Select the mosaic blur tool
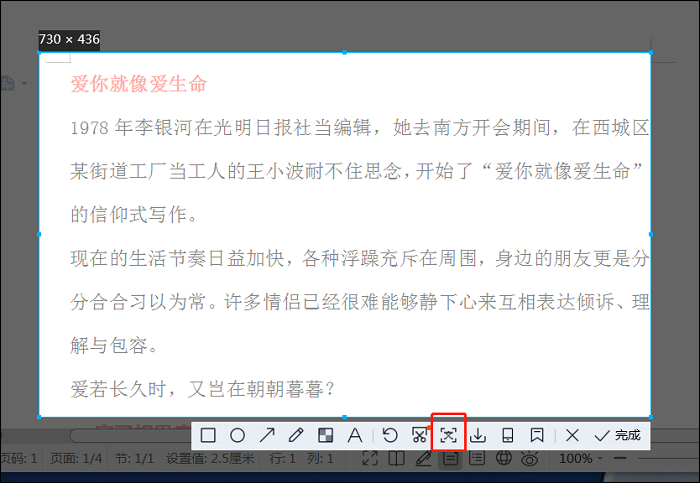Viewport: 700px width, 483px height. pyautogui.click(x=325, y=435)
